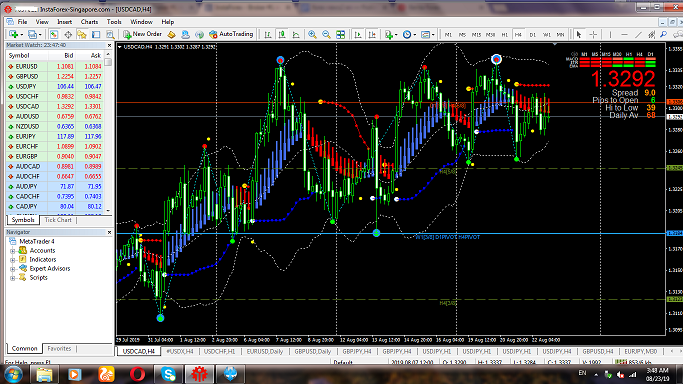Select the Equidistant Channel tool
Viewport: 683px width, 384px height.
(652, 34)
